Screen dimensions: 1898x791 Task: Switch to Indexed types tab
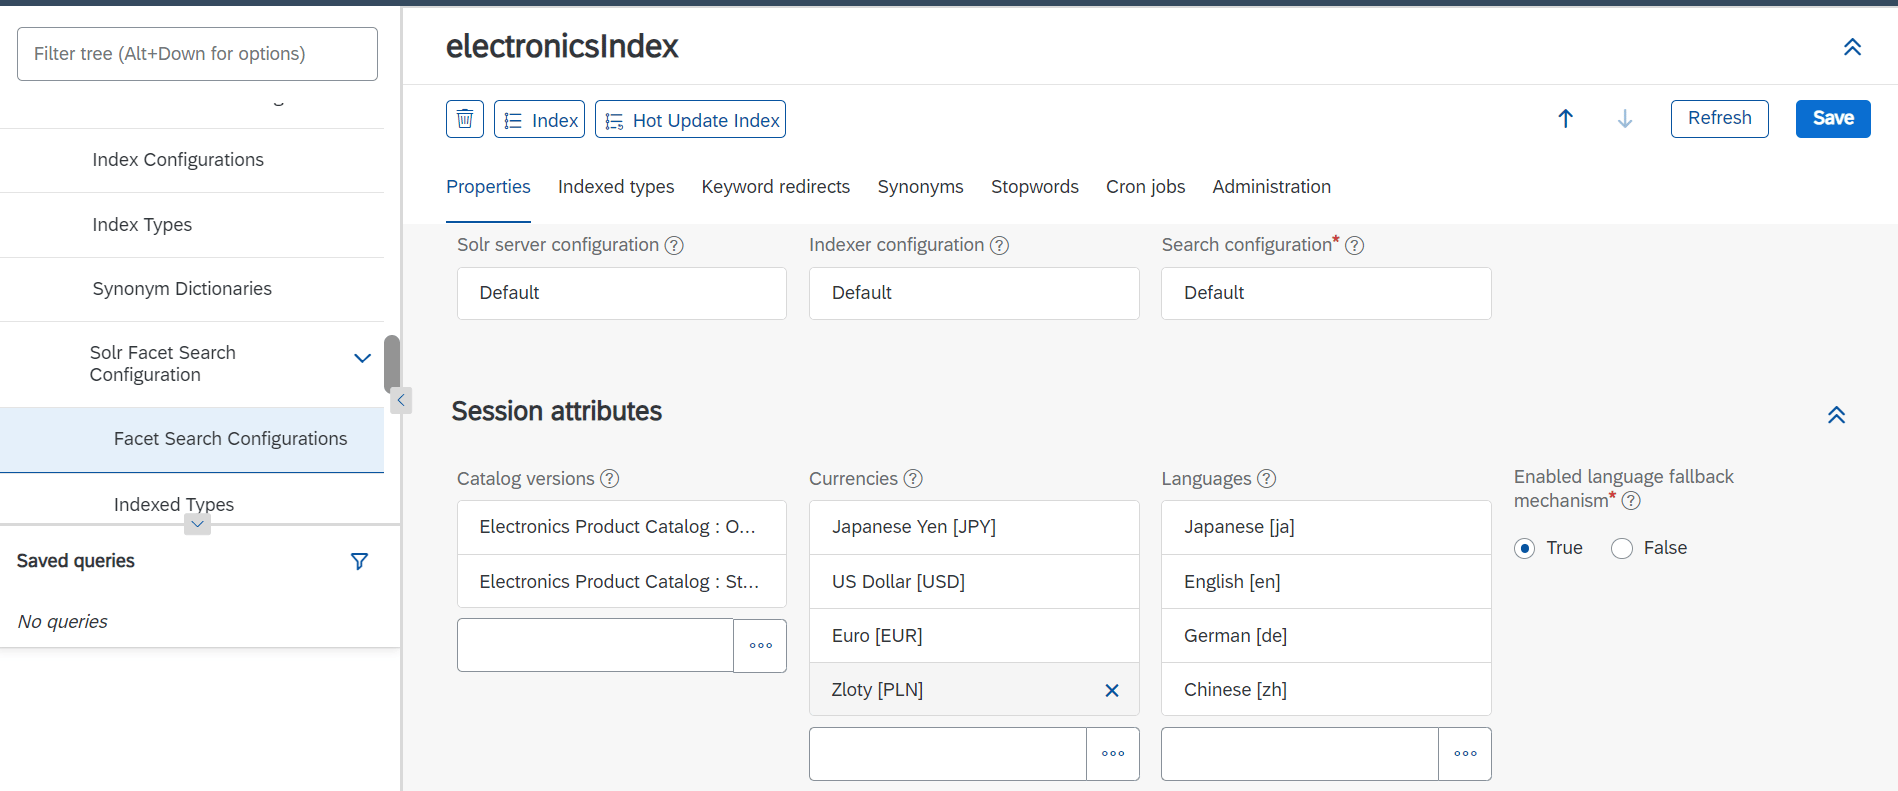pyautogui.click(x=616, y=187)
